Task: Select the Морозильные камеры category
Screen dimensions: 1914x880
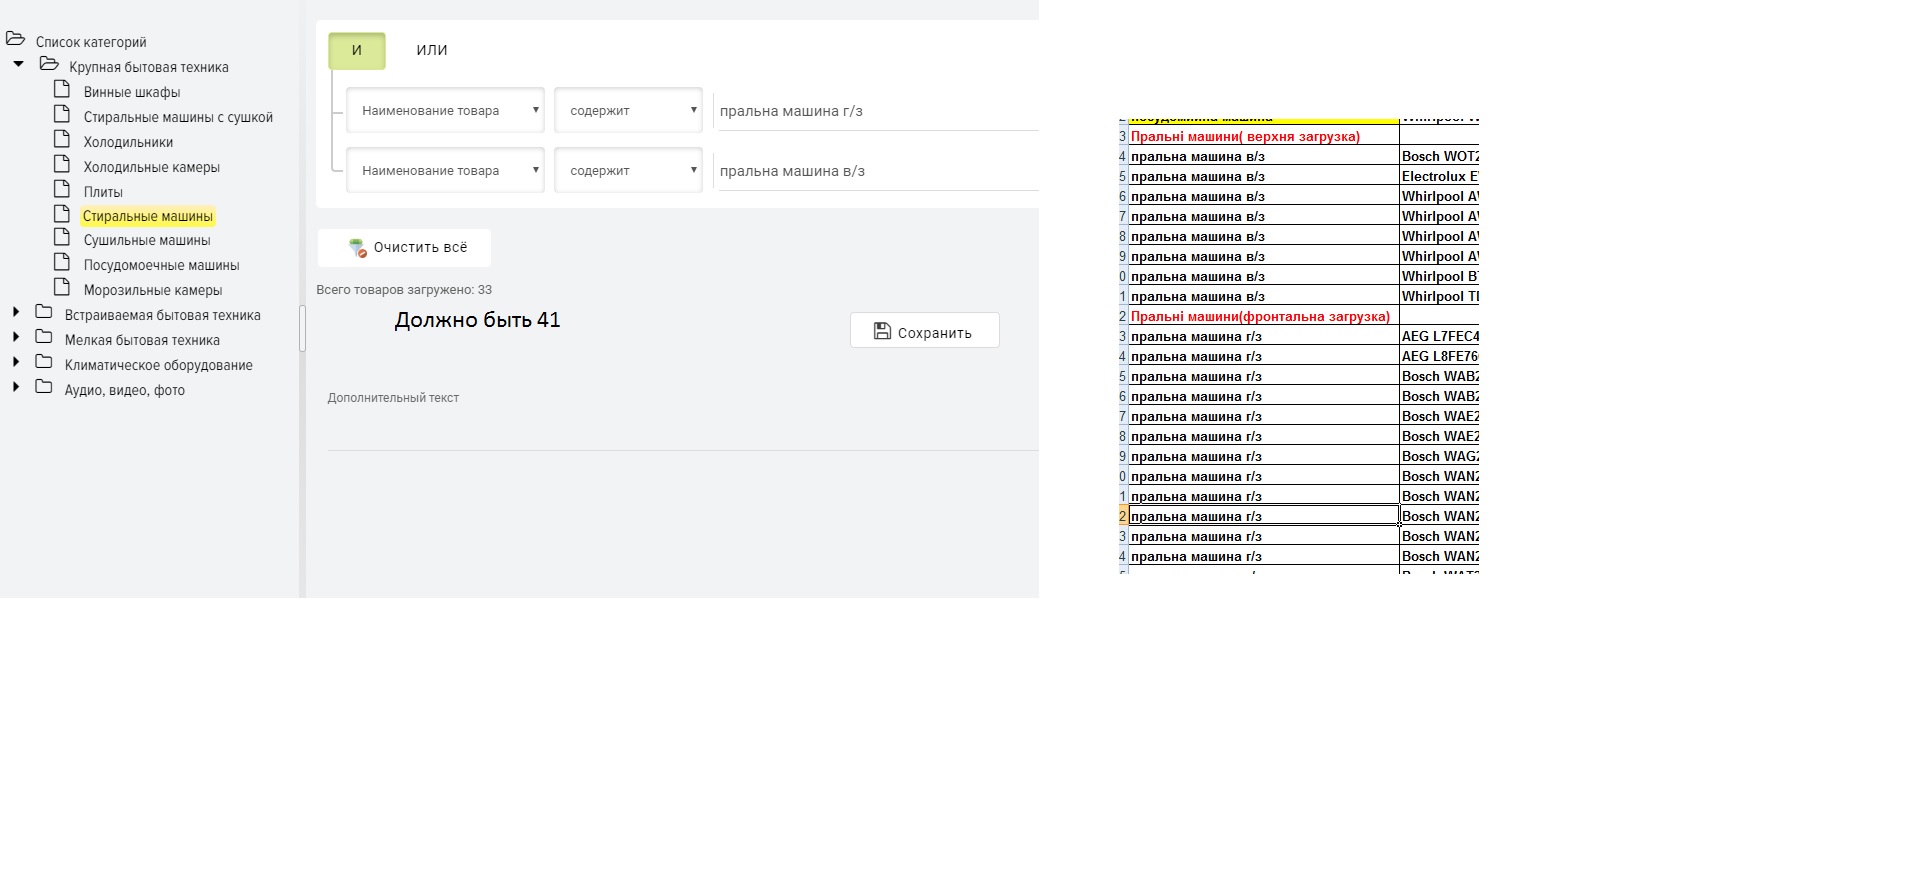Action: click(153, 290)
